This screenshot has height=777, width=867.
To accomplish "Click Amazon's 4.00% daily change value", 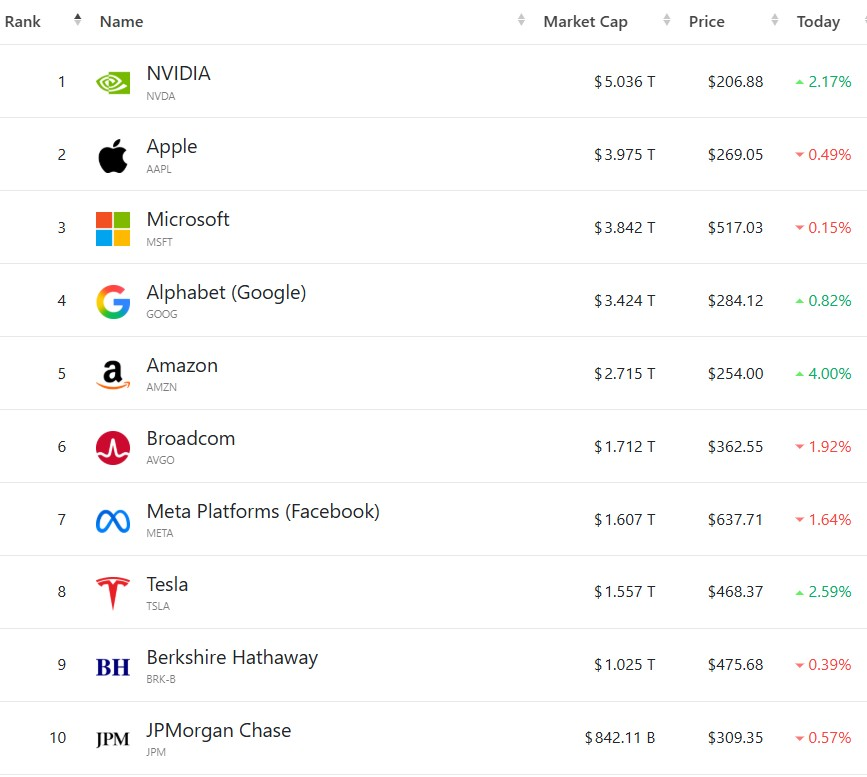I will [x=829, y=373].
